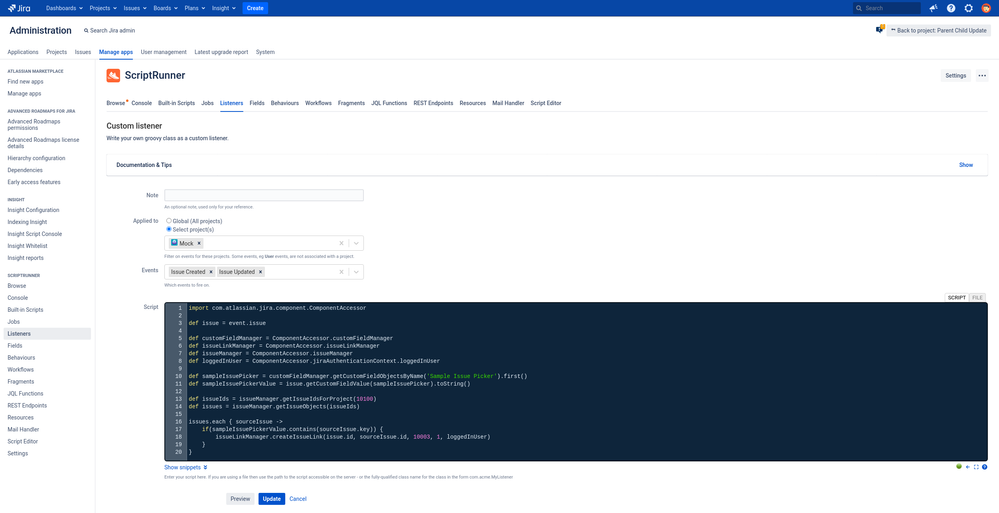Open the projects dropdown arrow
Viewport: 999px width, 513px height.
(x=356, y=243)
